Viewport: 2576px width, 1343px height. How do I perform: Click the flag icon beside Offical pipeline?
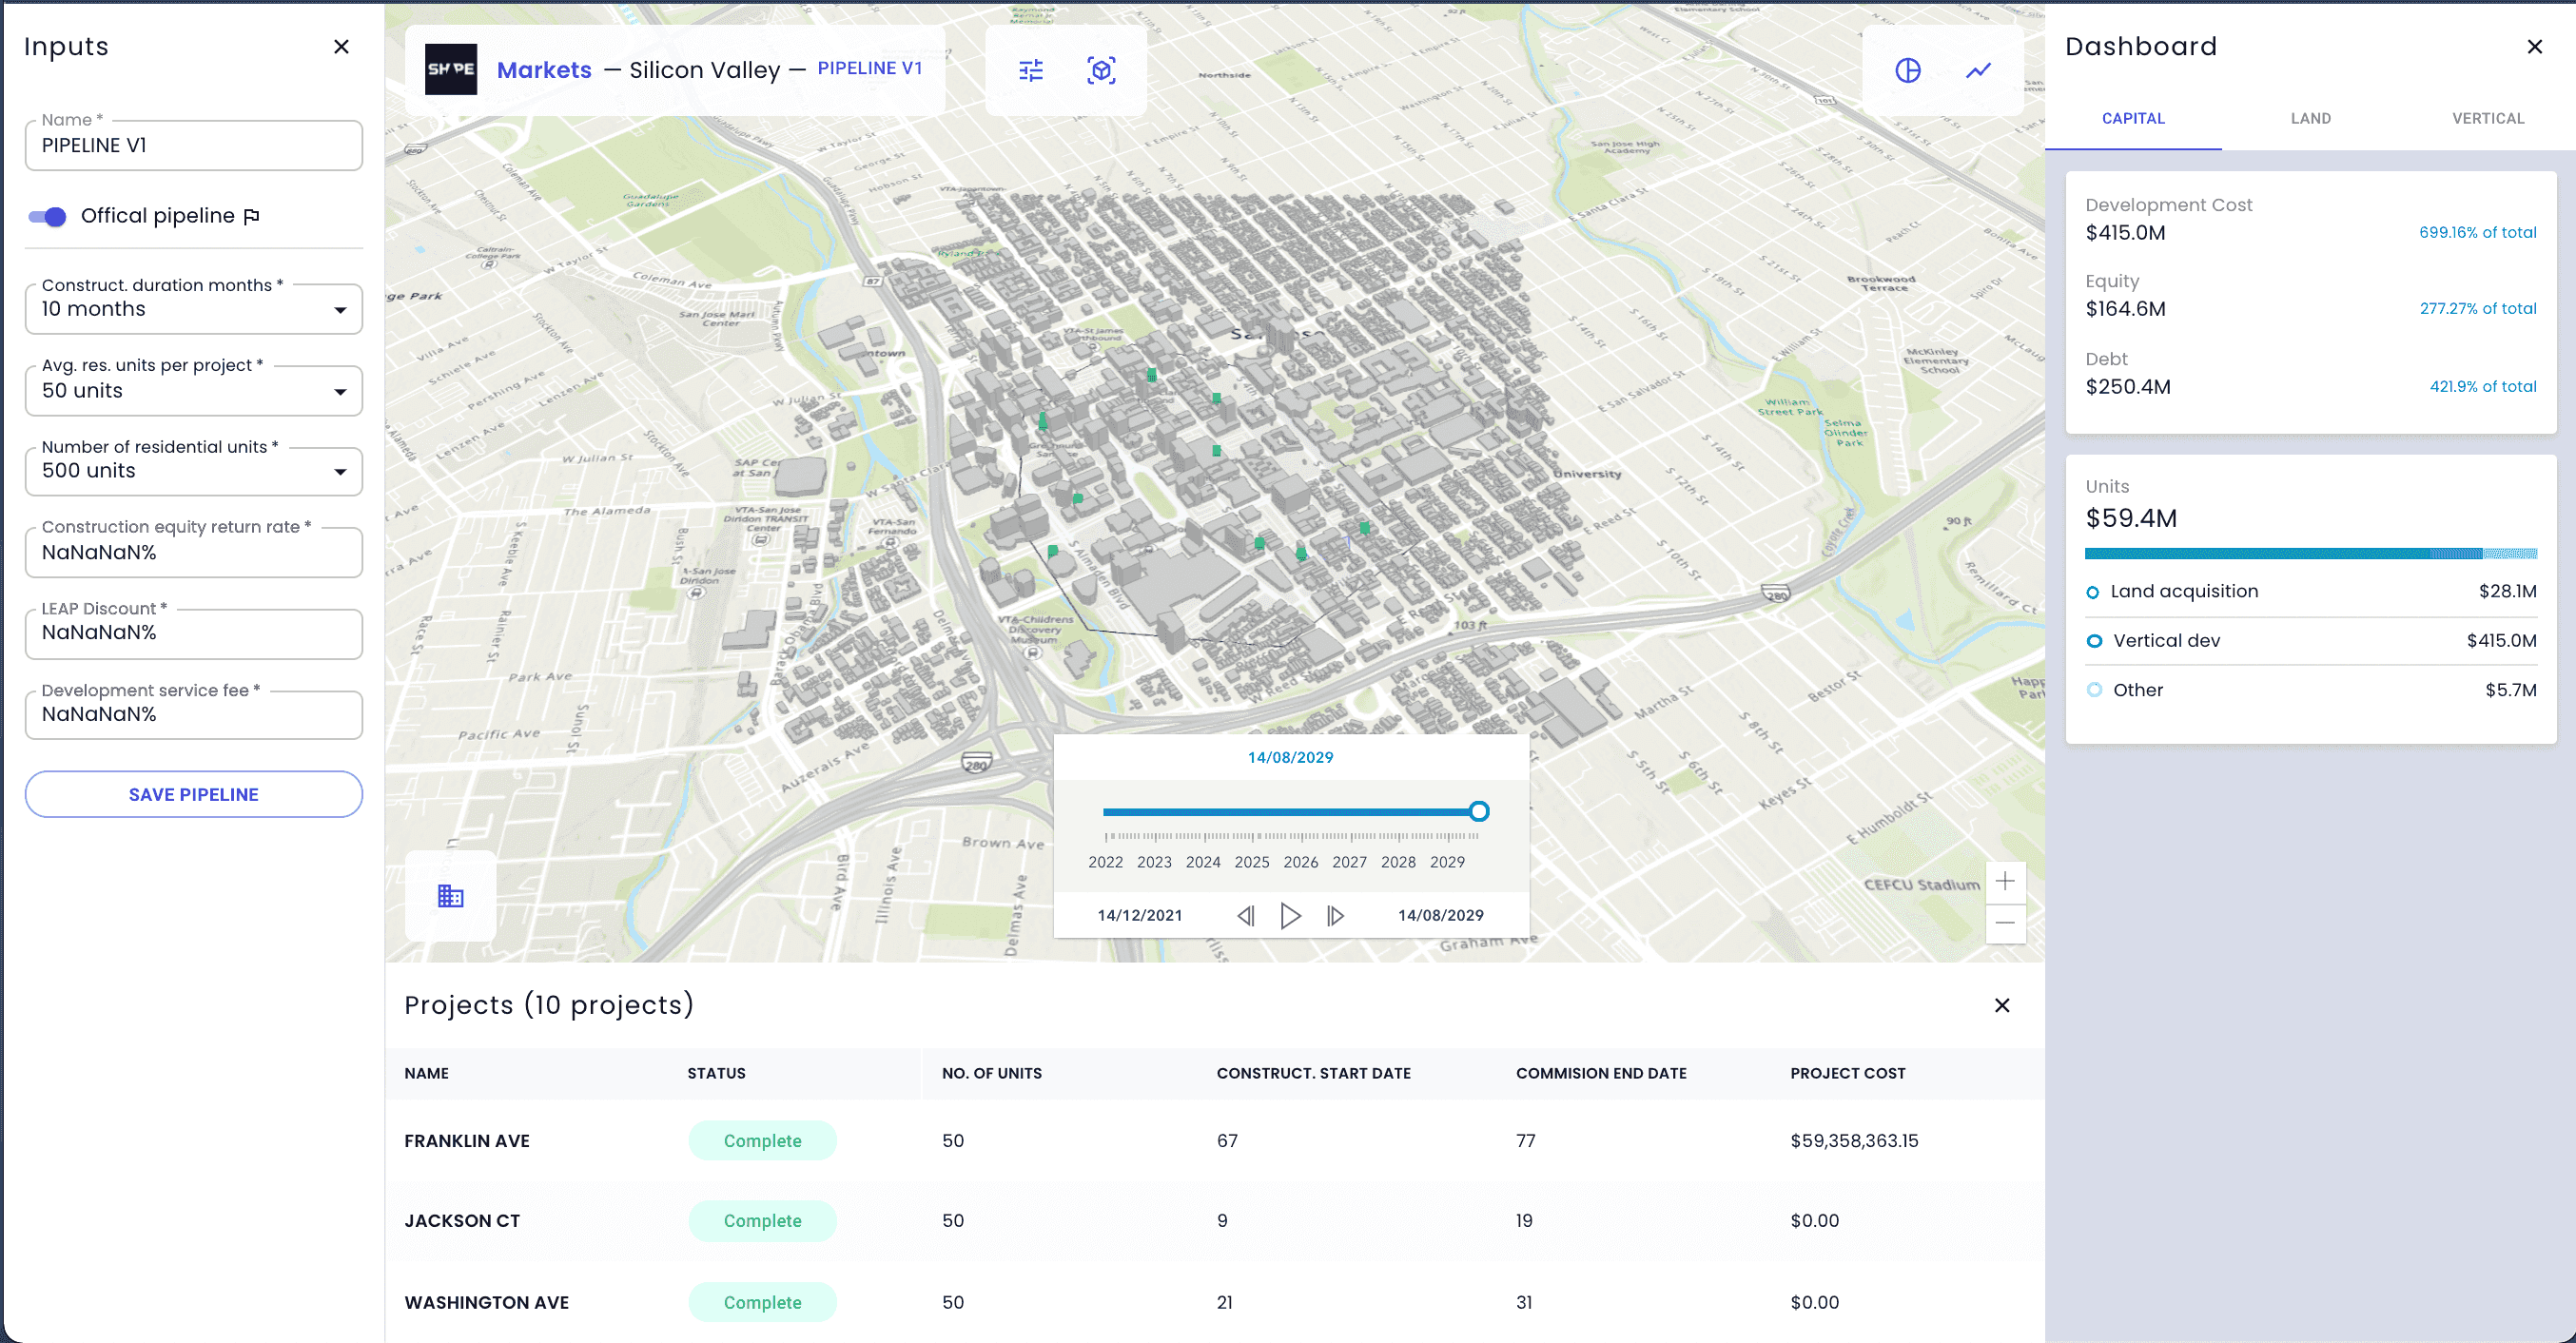click(252, 215)
